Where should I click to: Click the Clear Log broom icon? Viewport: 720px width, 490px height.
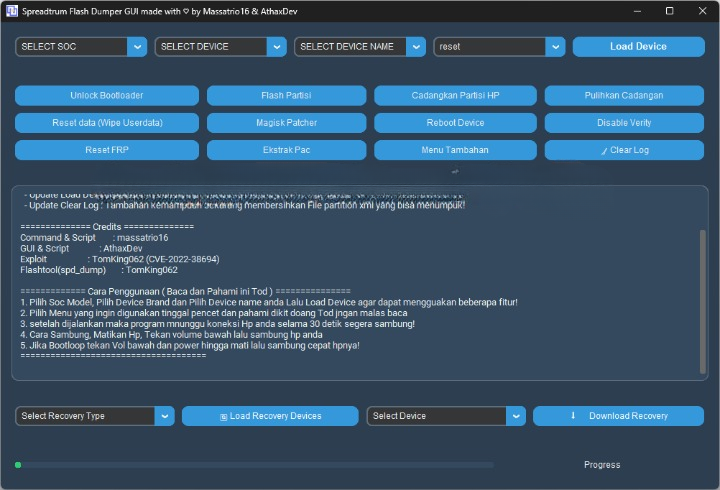pyautogui.click(x=603, y=150)
